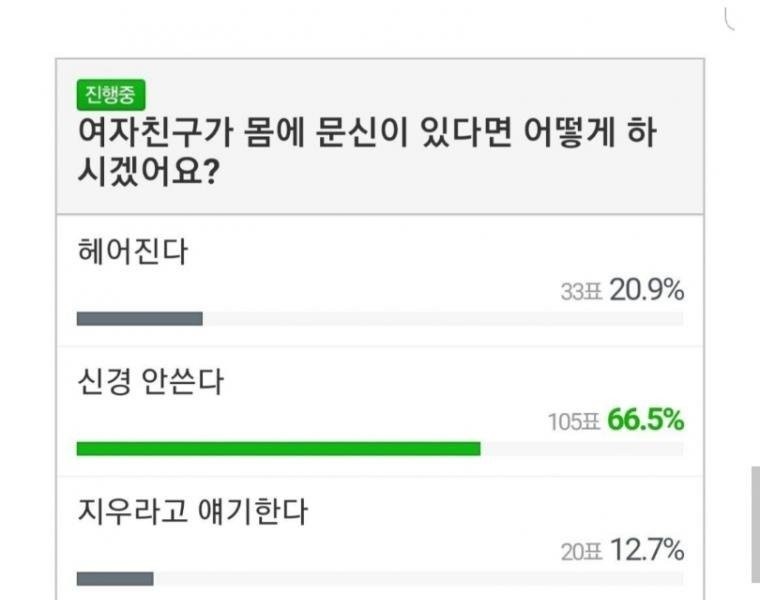This screenshot has height=600, width=760.
Task: Click the 105표 vote count
Action: point(572,422)
